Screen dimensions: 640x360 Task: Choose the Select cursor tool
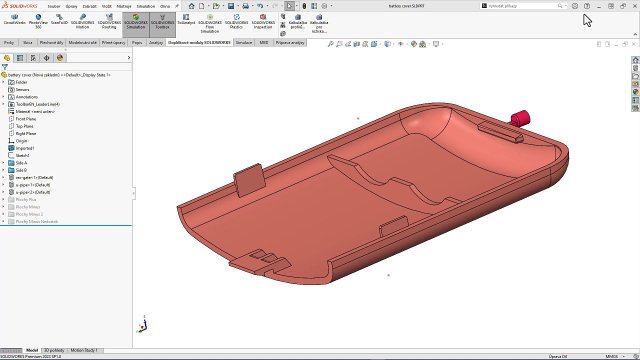[289, 6]
